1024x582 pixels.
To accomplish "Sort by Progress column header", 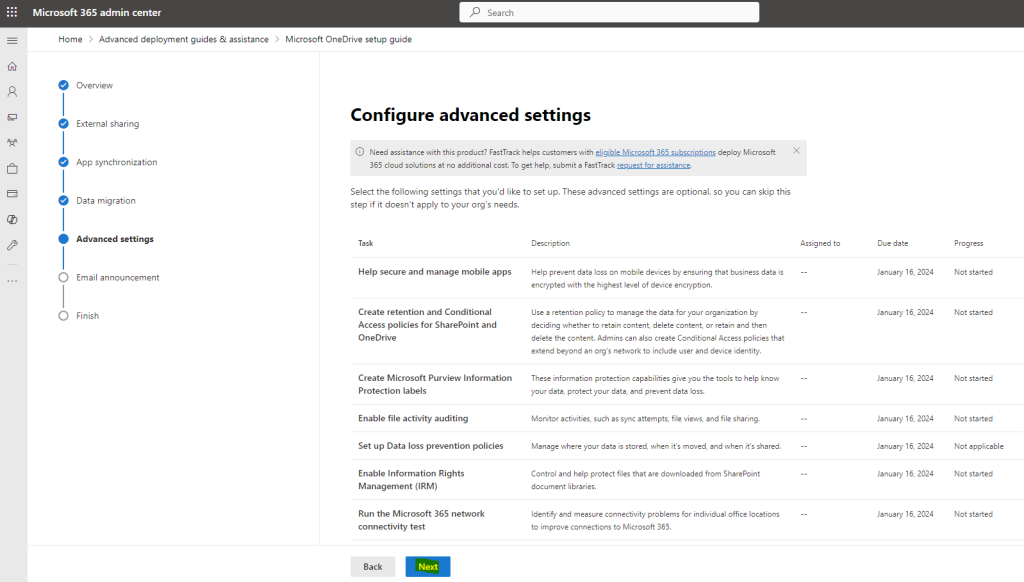I will (x=968, y=243).
